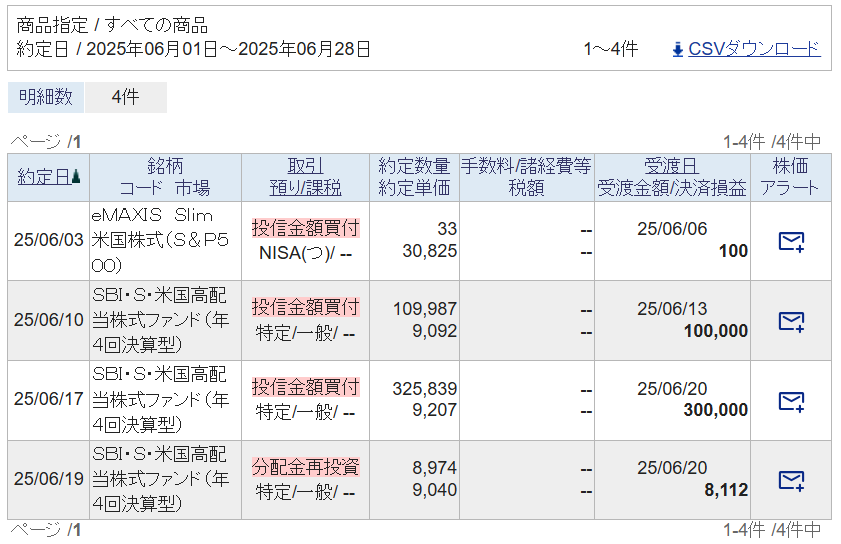
Task: Select the 銘柄 コード 市場 column header
Action: pos(165,177)
